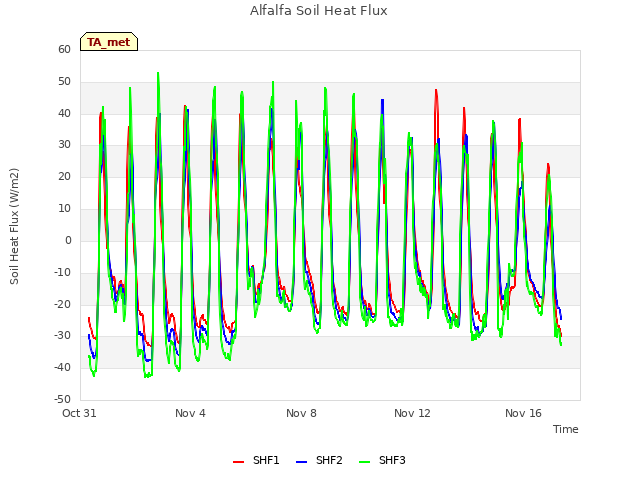
Task: Click the green SHF3 legend swatch
Action: [x=364, y=462]
